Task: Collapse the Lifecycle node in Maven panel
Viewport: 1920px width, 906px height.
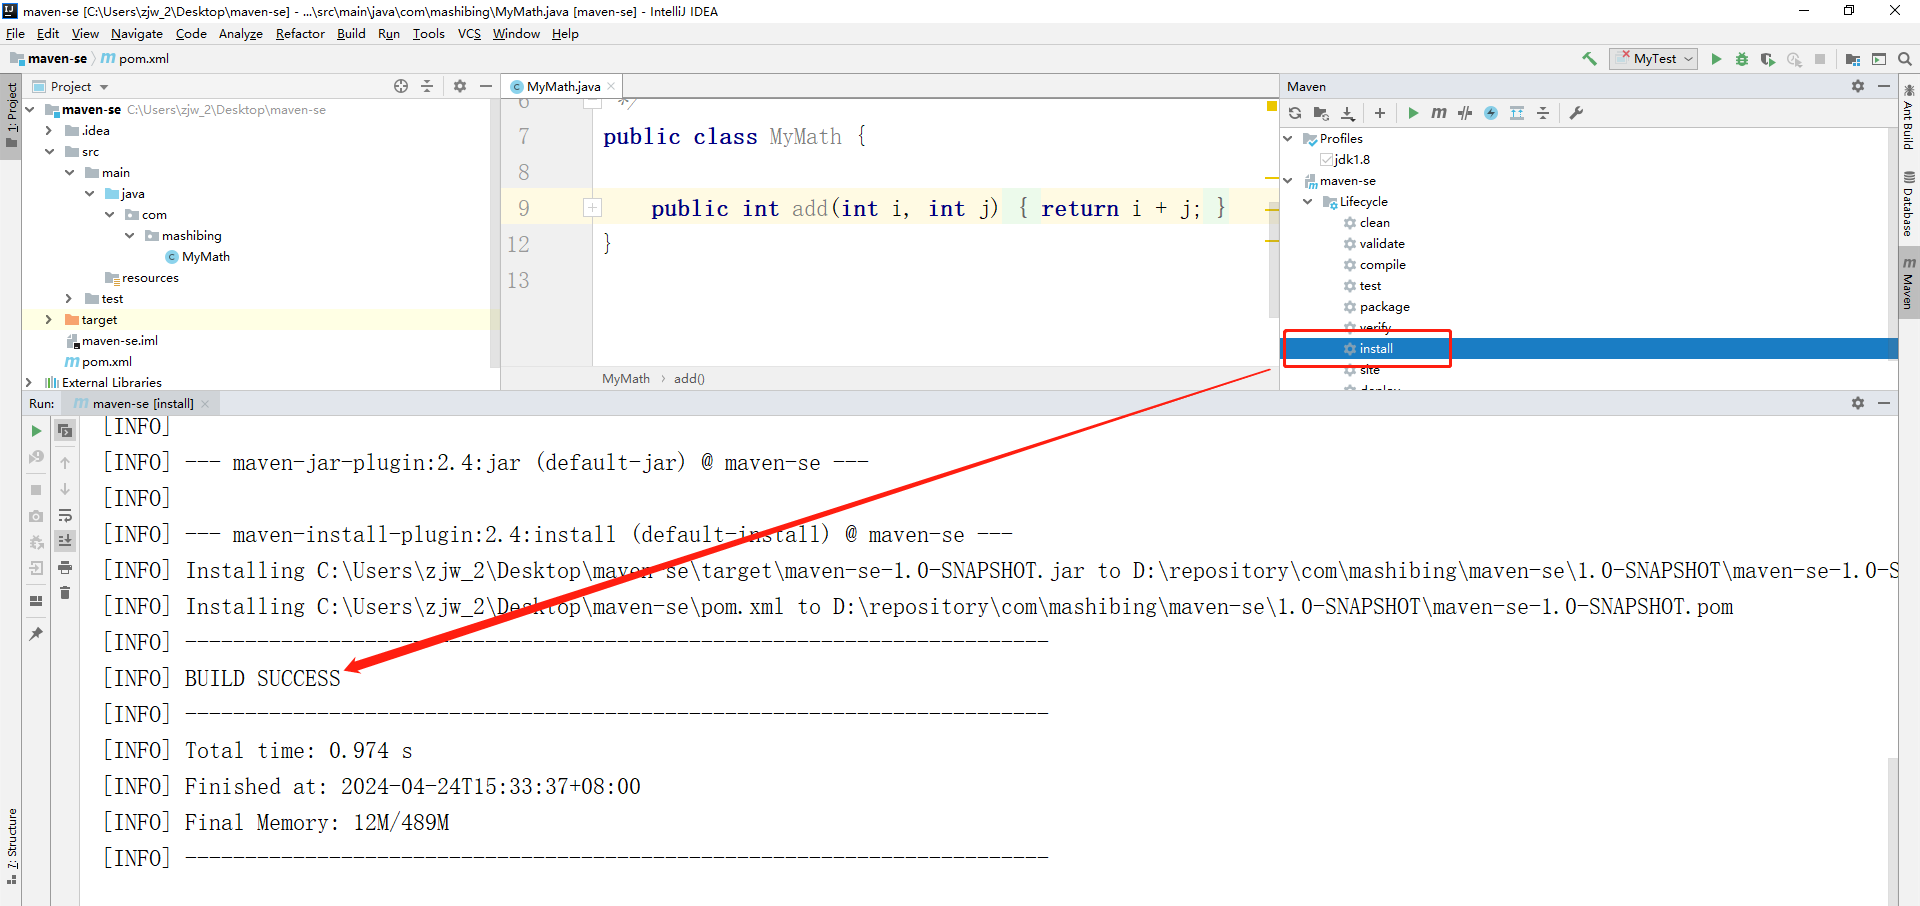Action: (x=1308, y=202)
